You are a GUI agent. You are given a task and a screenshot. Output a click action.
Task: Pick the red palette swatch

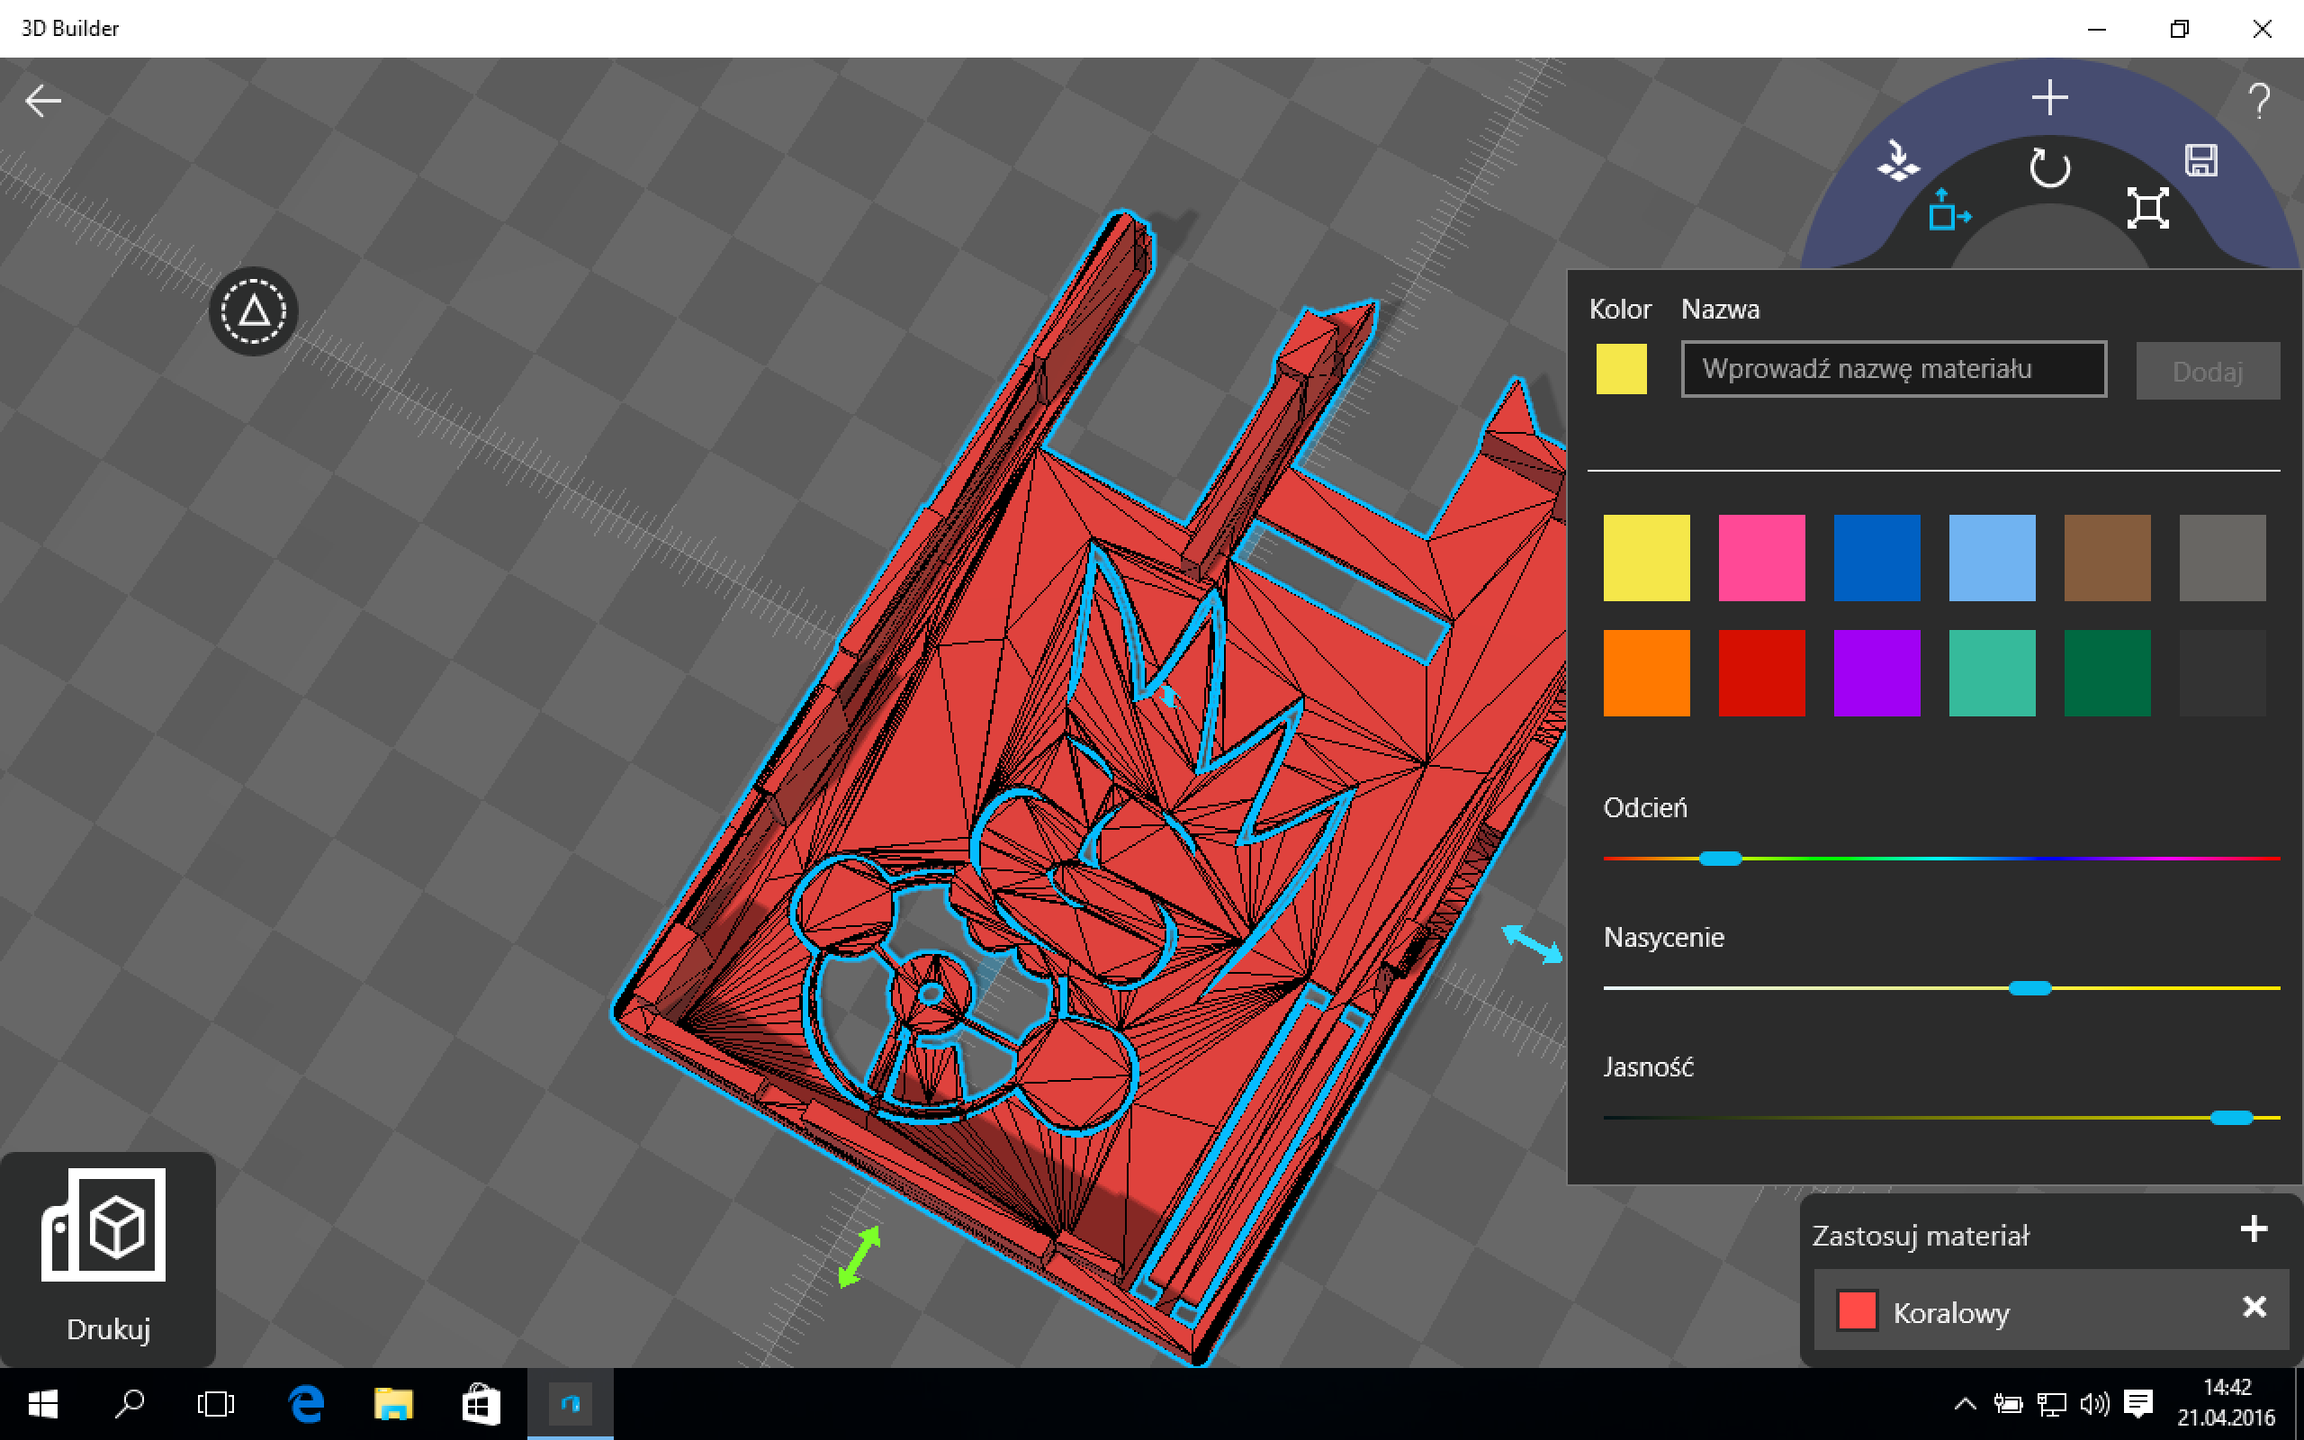point(1761,673)
